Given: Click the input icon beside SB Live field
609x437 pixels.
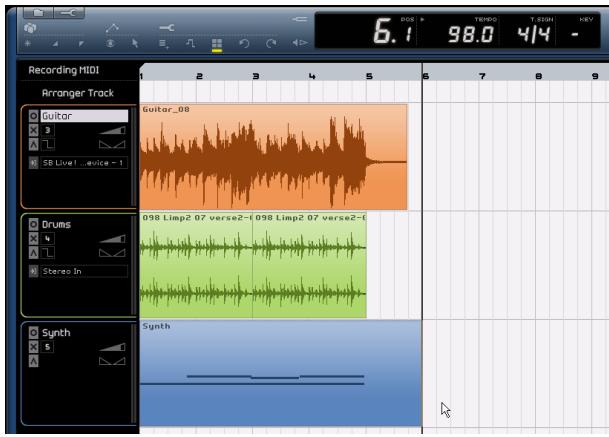Looking at the screenshot, I should pos(33,163).
